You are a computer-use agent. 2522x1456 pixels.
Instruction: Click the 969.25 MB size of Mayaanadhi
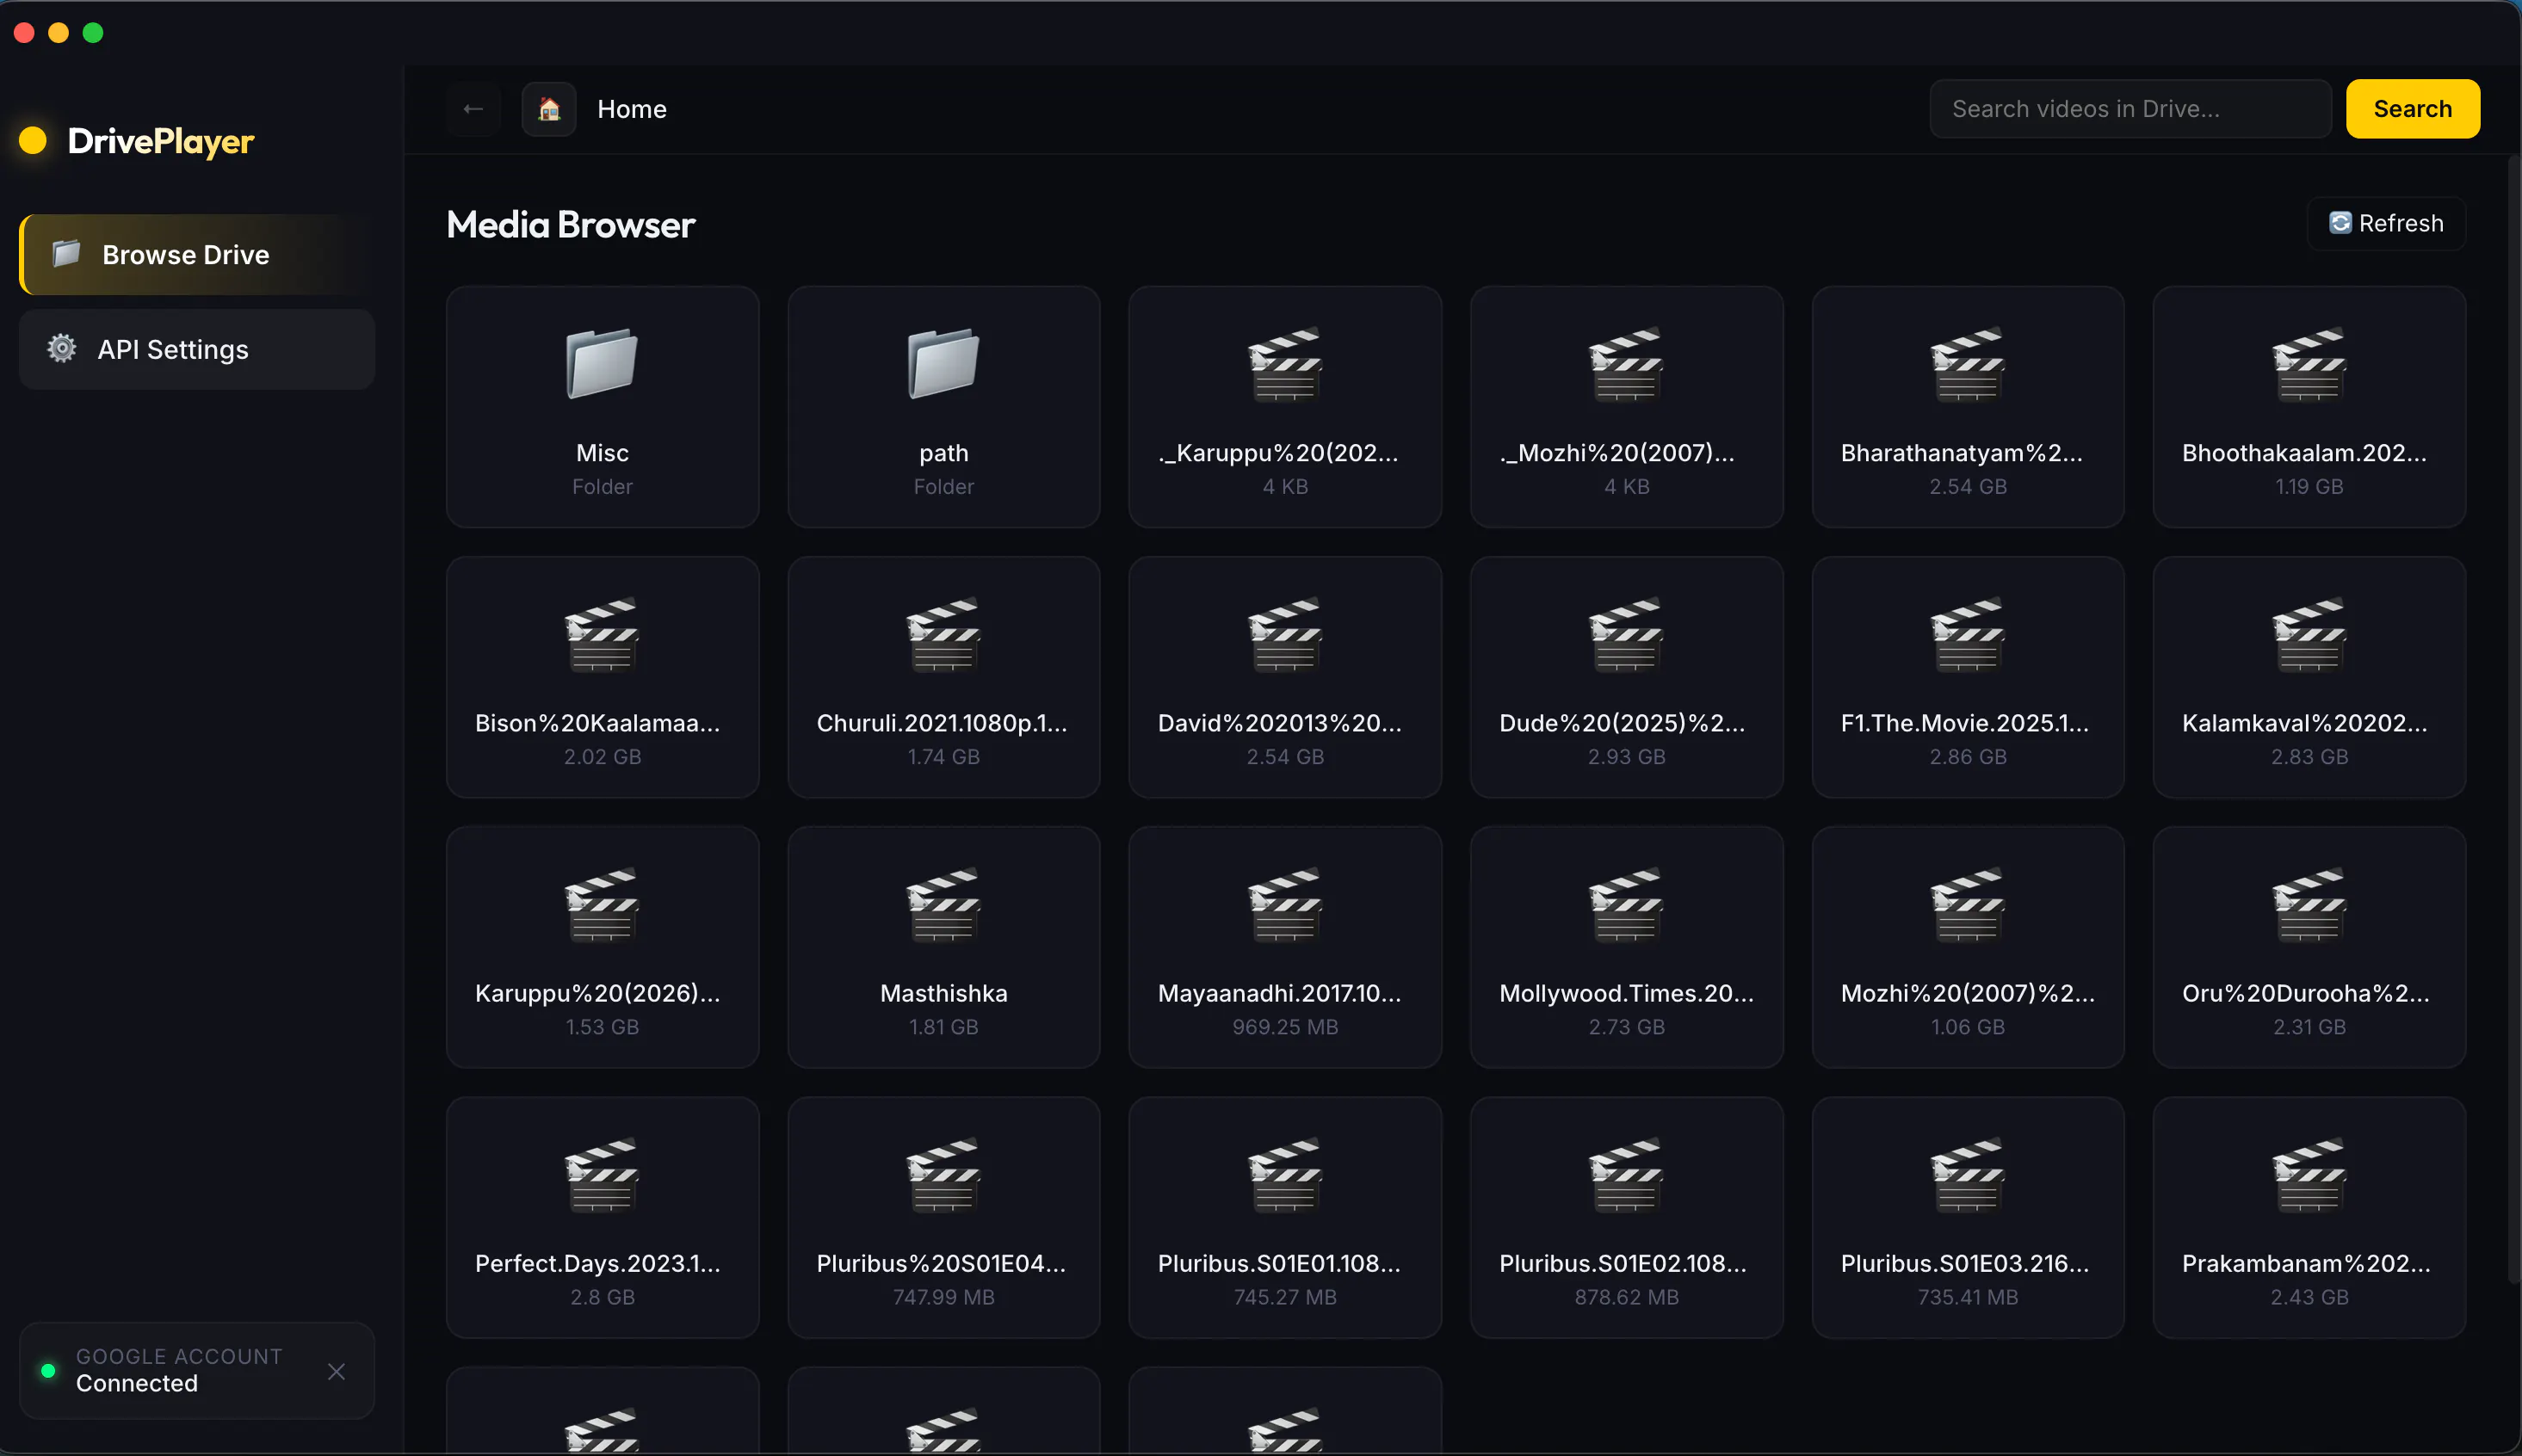point(1285,1027)
